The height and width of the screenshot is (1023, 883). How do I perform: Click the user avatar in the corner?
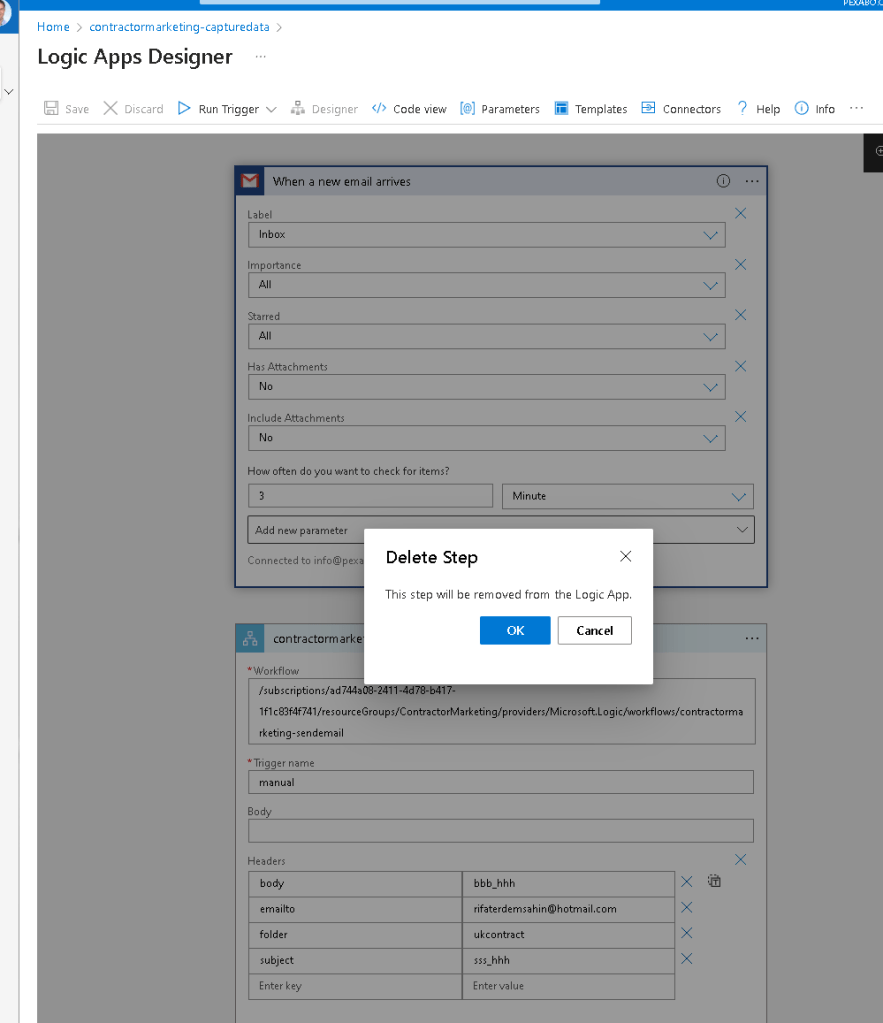coord(5,13)
